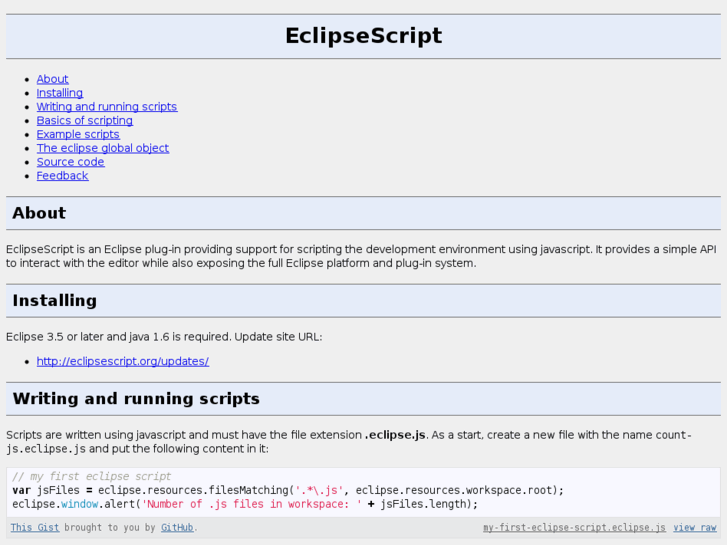This screenshot has height=545, width=727.
Task: Click the bold '.eclipse.js' extension text
Action: point(395,435)
